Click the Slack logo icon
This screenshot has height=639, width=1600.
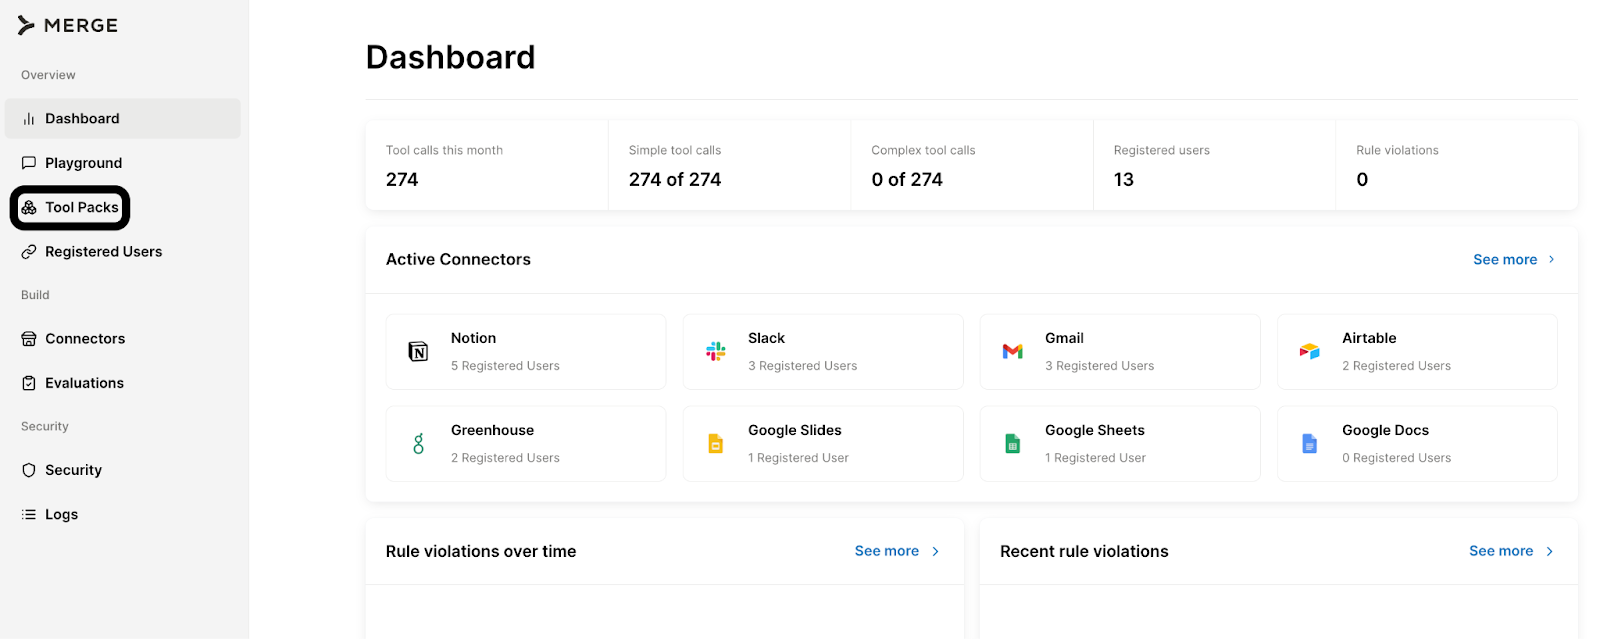pos(716,351)
